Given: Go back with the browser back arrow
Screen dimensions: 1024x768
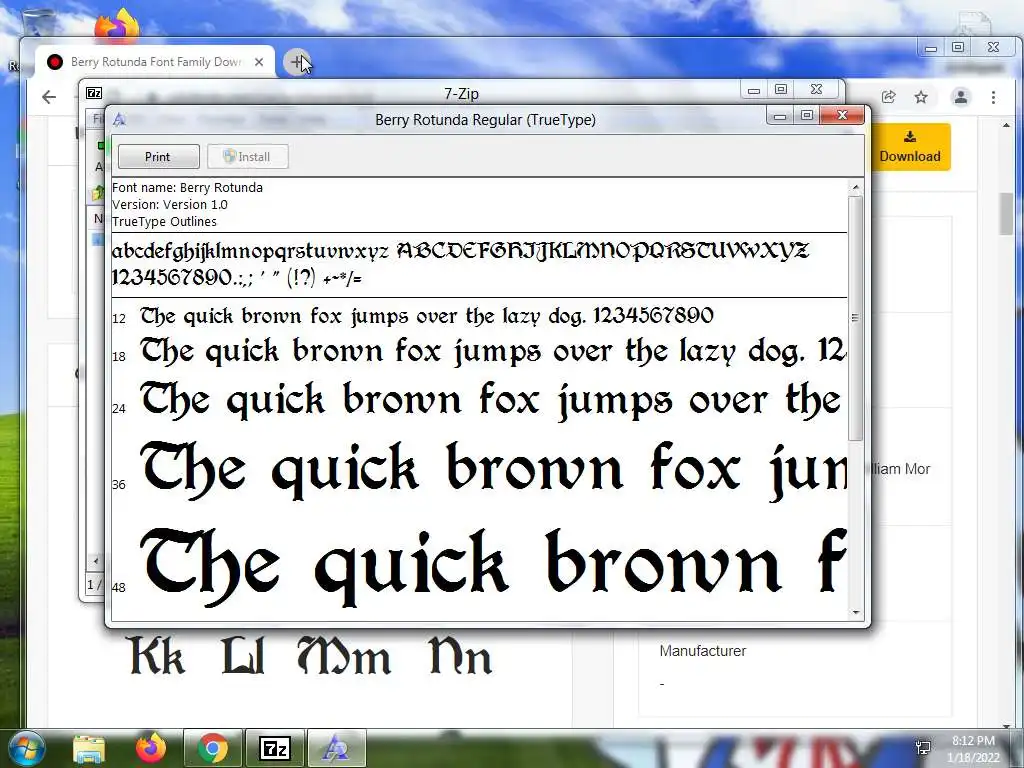Looking at the screenshot, I should tap(49, 97).
